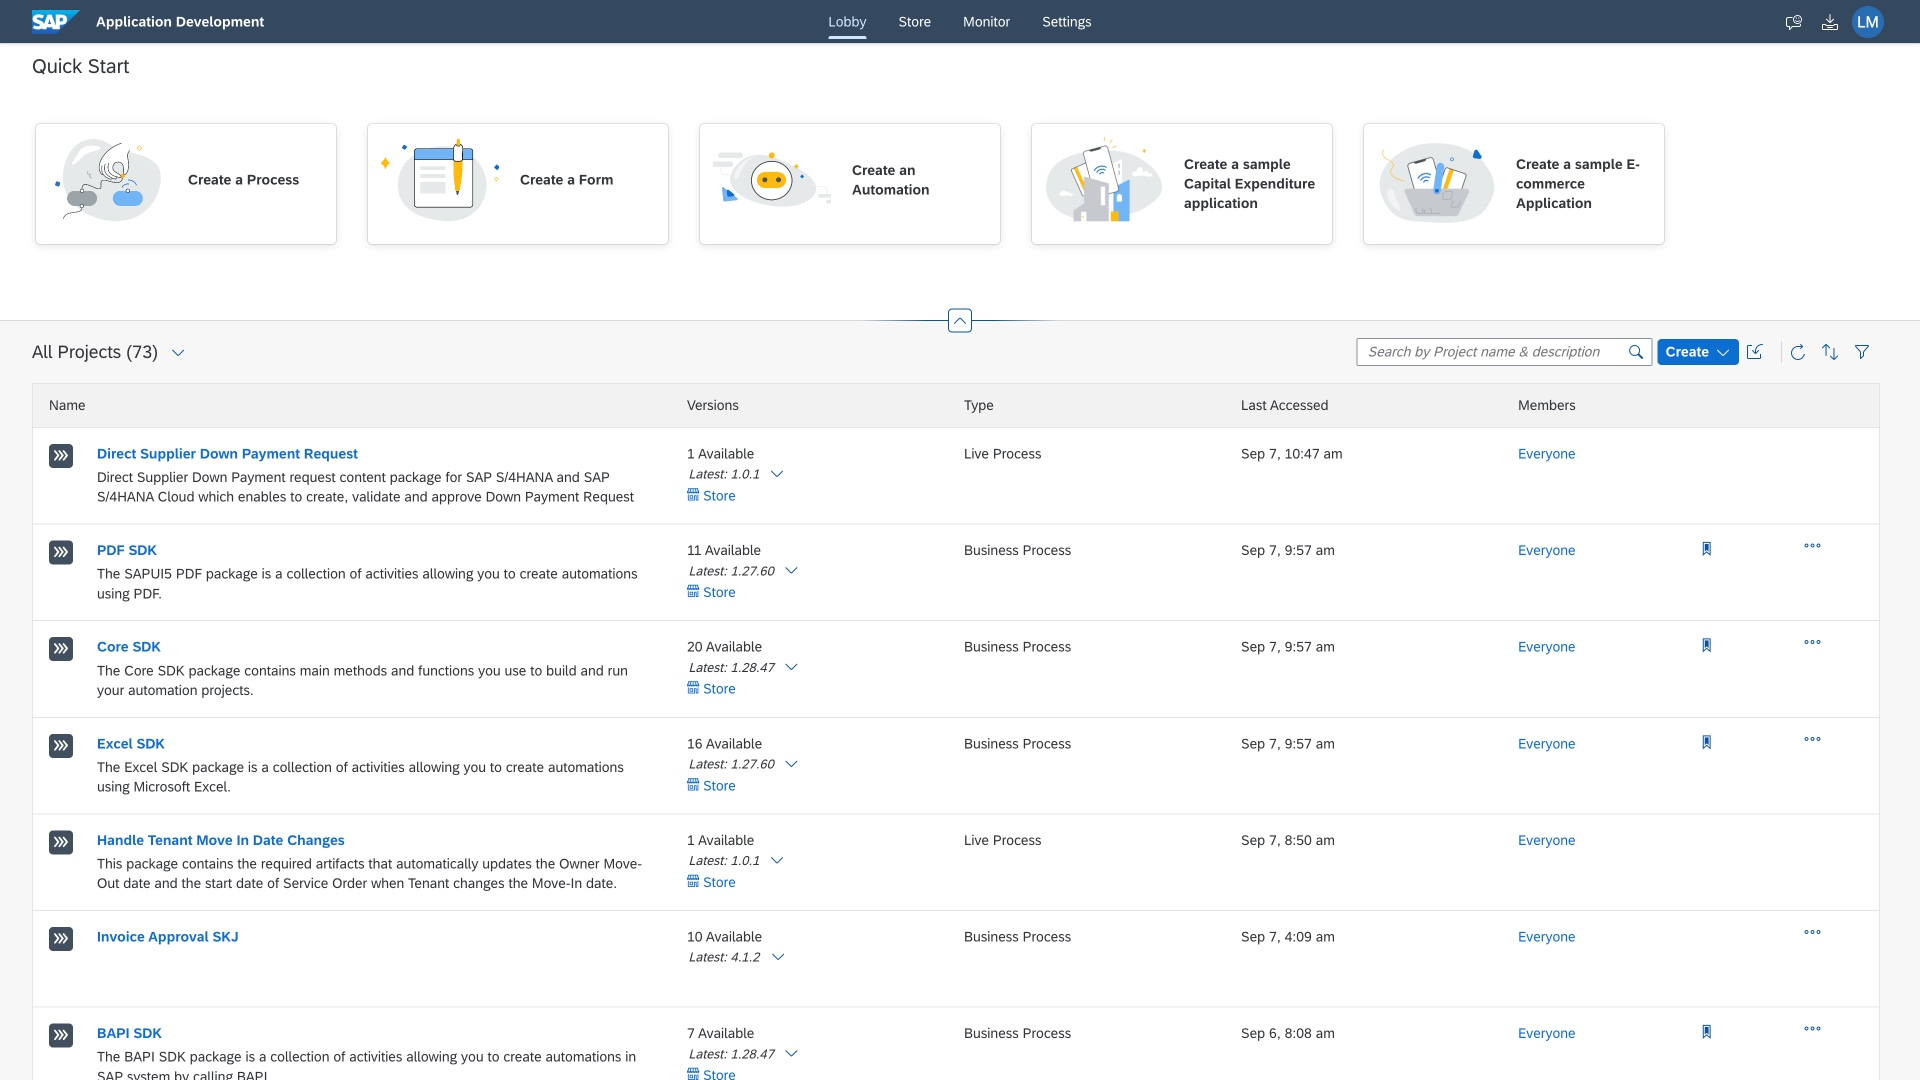
Task: Open the PDF SDK project link
Action: point(127,551)
